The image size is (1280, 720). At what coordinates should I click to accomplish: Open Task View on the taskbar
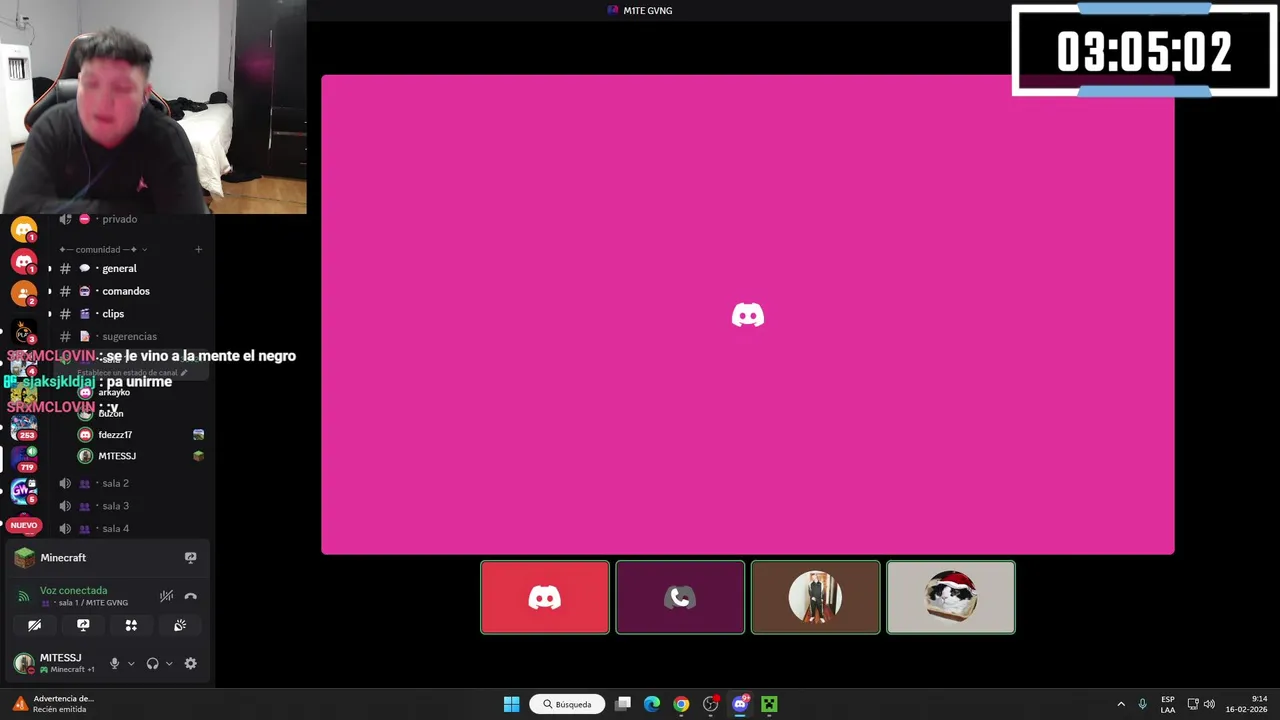pos(623,704)
